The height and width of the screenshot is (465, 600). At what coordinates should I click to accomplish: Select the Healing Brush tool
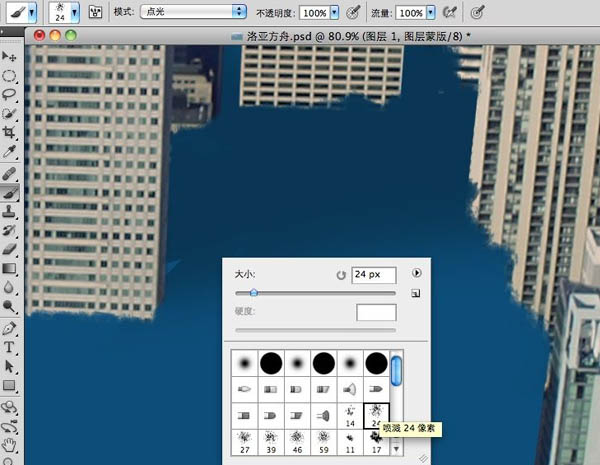(9, 174)
